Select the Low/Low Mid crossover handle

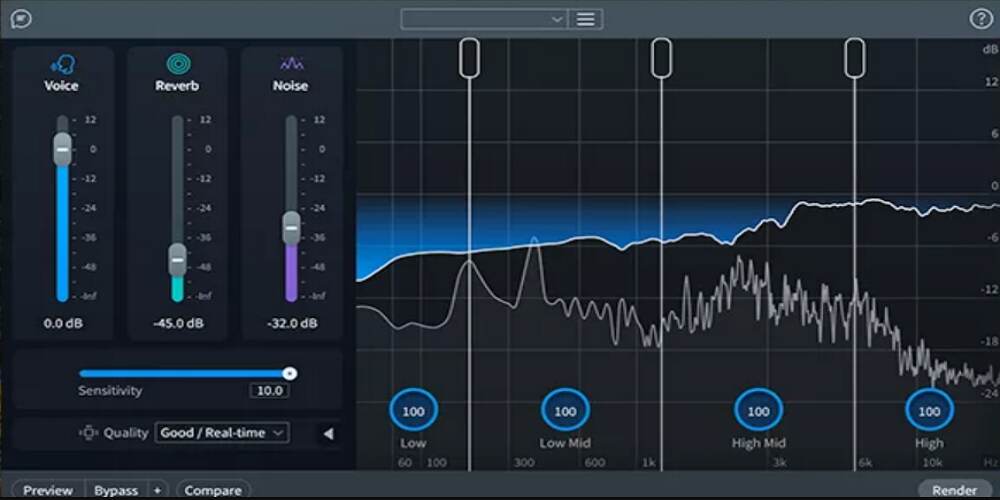469,58
